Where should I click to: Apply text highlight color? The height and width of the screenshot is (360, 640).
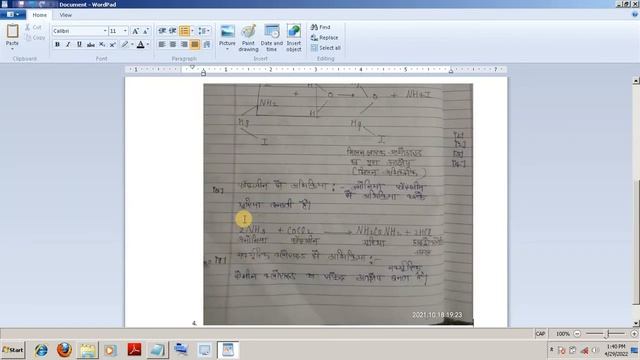125,44
